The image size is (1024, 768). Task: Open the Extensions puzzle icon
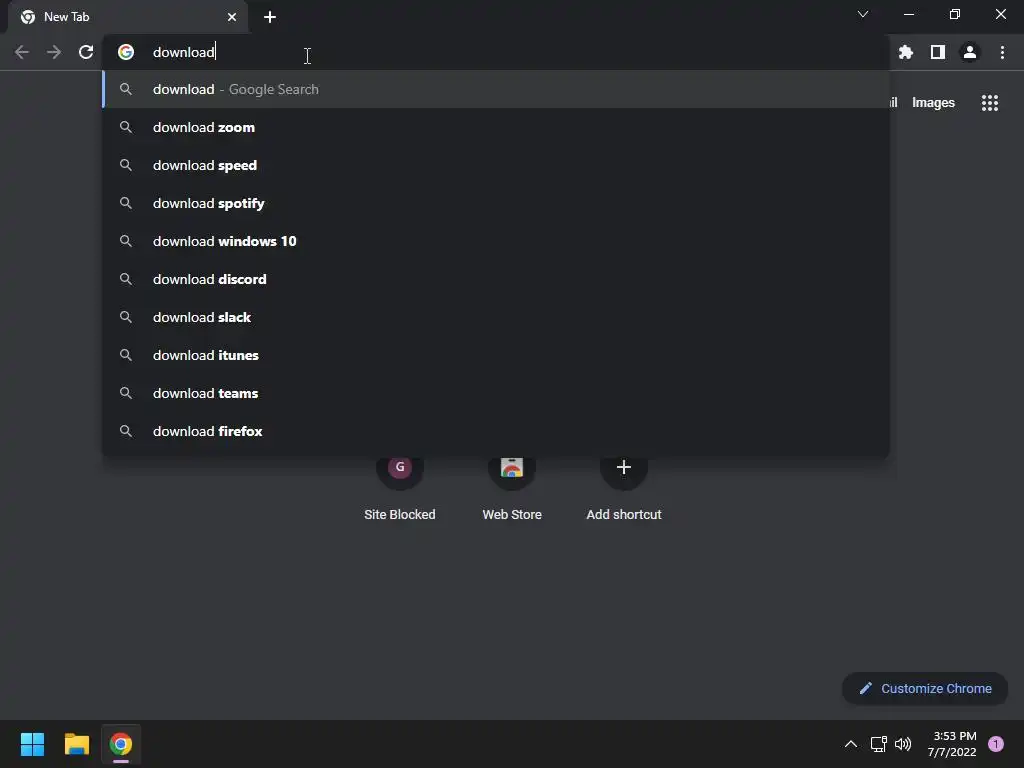(x=905, y=52)
